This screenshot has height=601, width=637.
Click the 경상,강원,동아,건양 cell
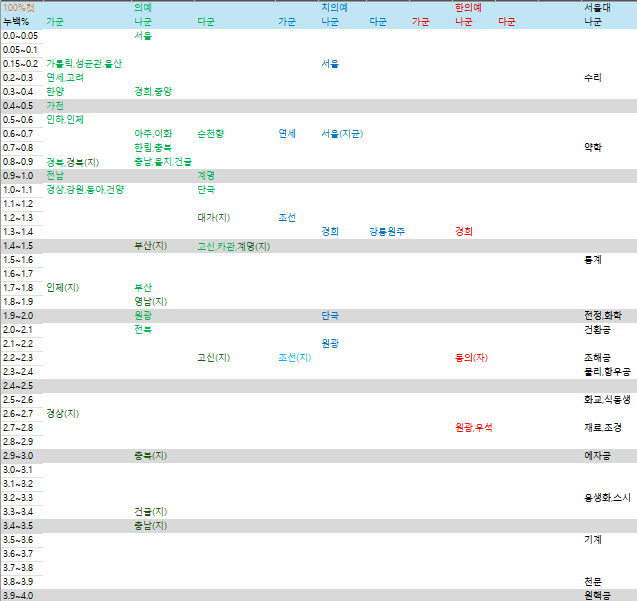point(86,189)
